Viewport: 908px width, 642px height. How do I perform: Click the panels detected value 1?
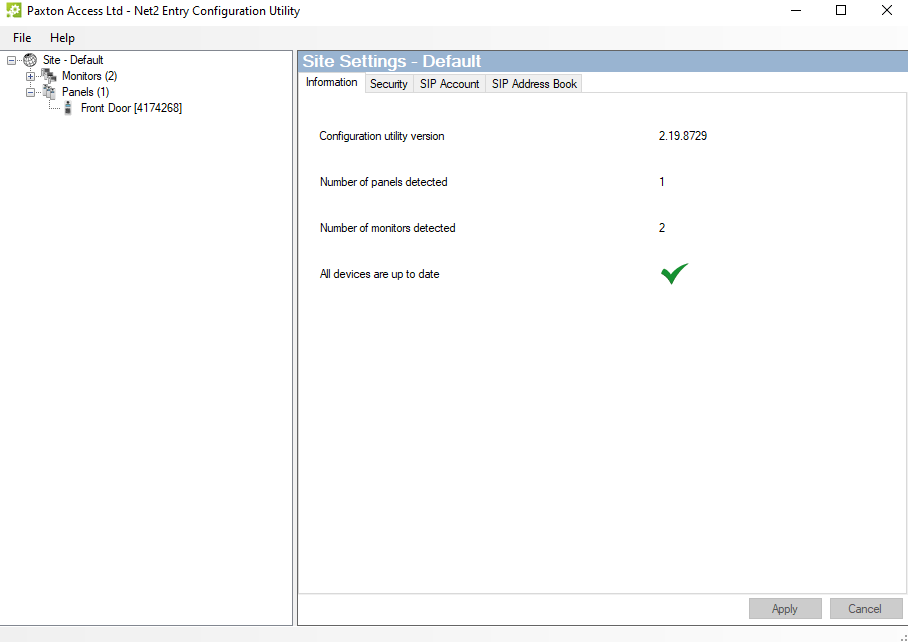click(x=662, y=182)
